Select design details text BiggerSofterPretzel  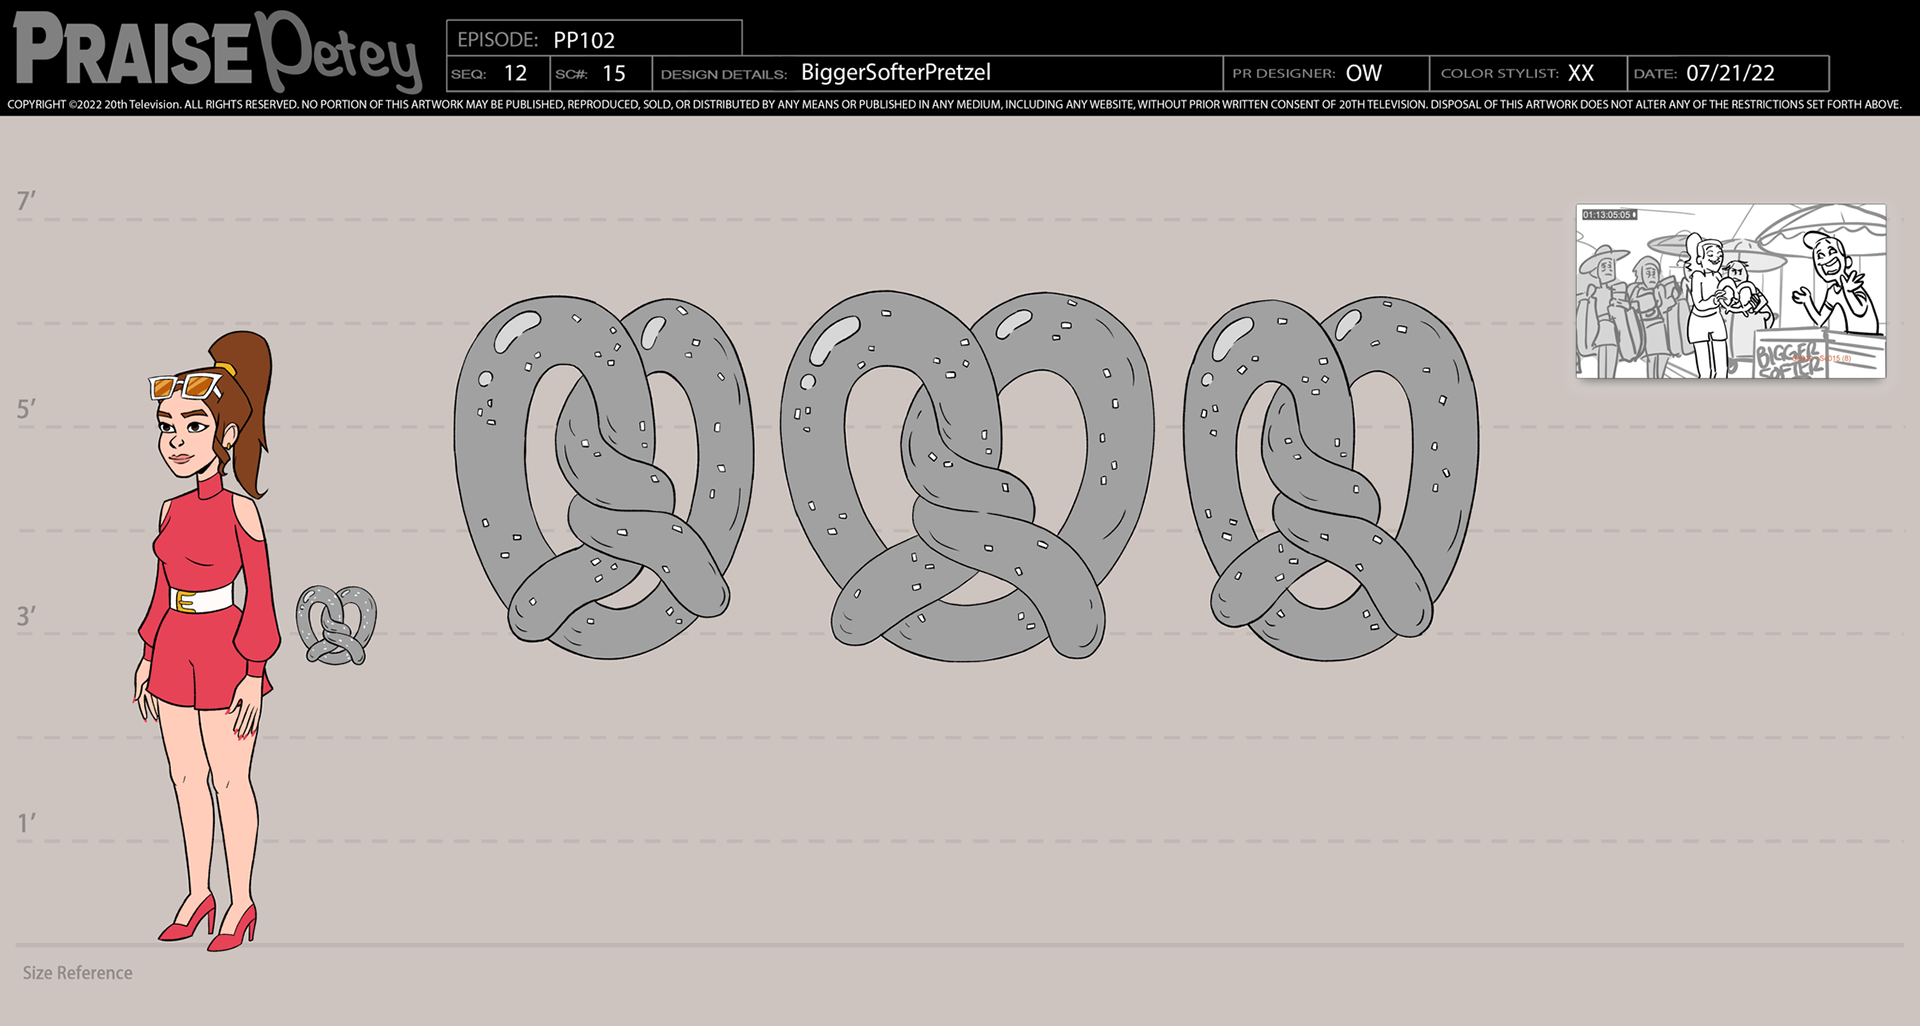tap(896, 73)
